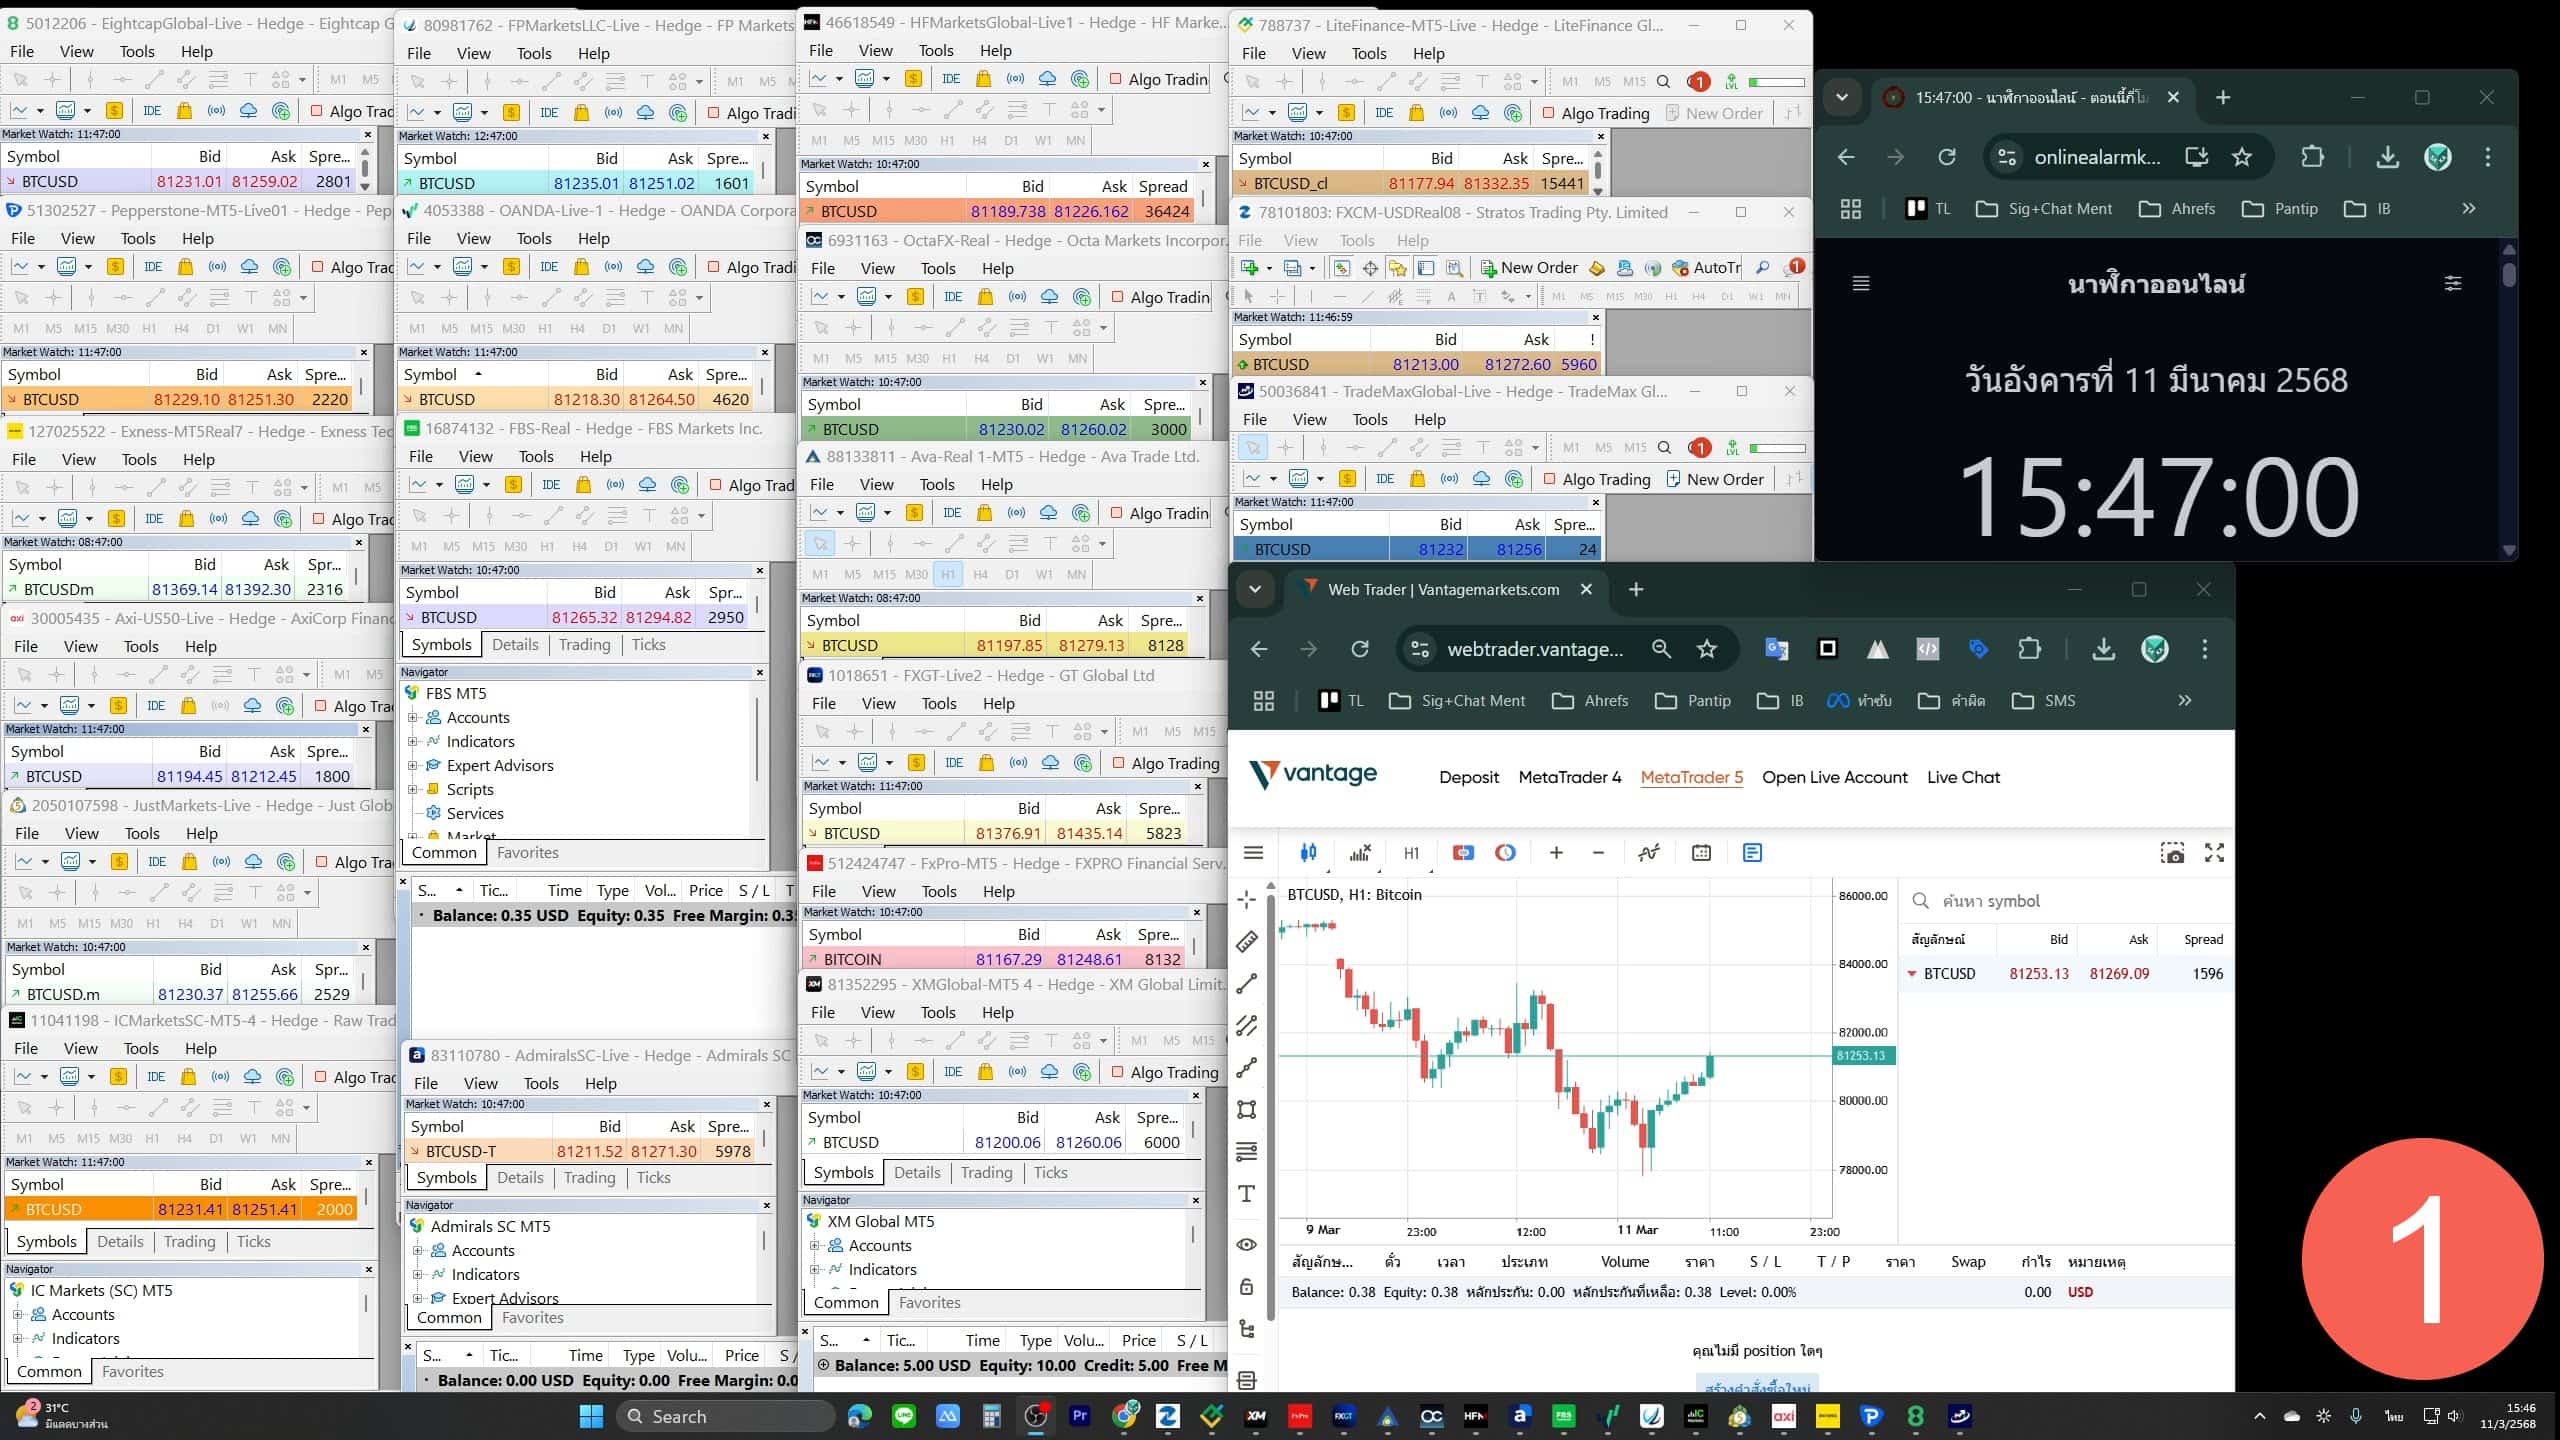
Task: Click VPS cloud icon in Ava-Real window
Action: click(1048, 513)
